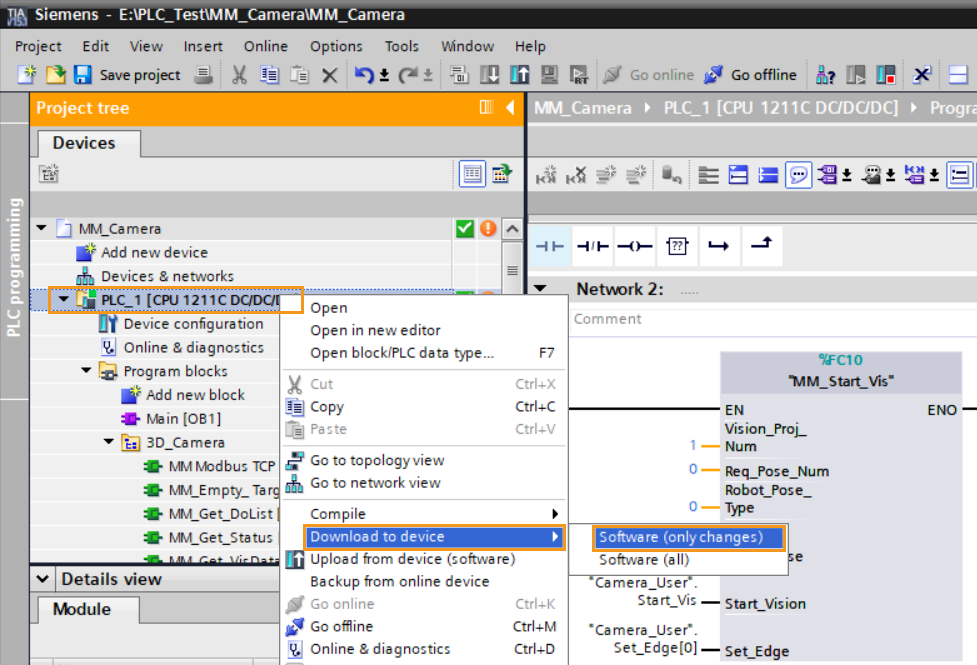Insert an output coil instruction

635,246
